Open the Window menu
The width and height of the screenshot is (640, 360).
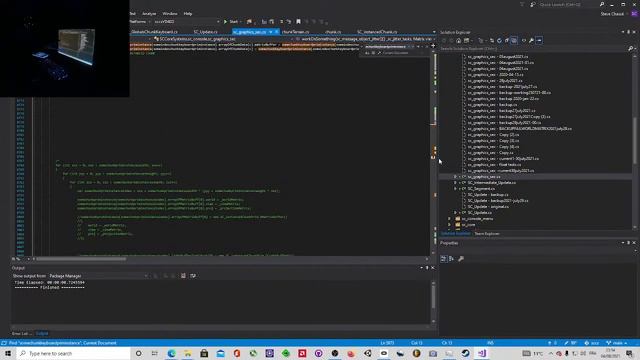170,13
